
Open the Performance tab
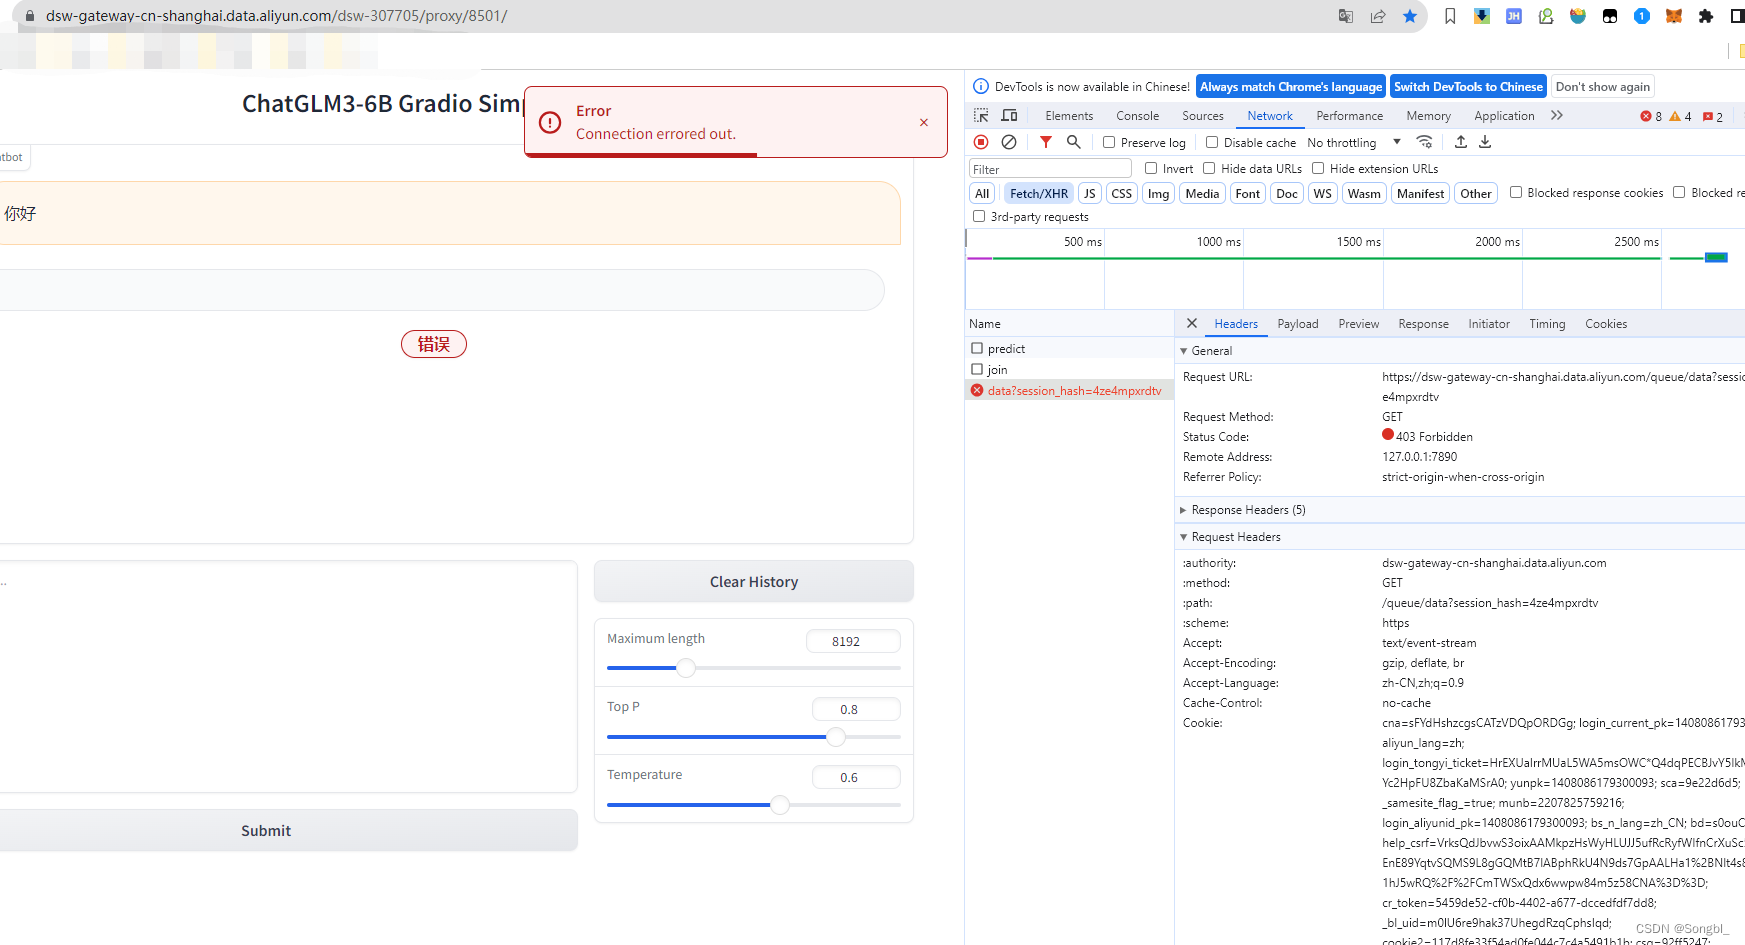tap(1349, 116)
